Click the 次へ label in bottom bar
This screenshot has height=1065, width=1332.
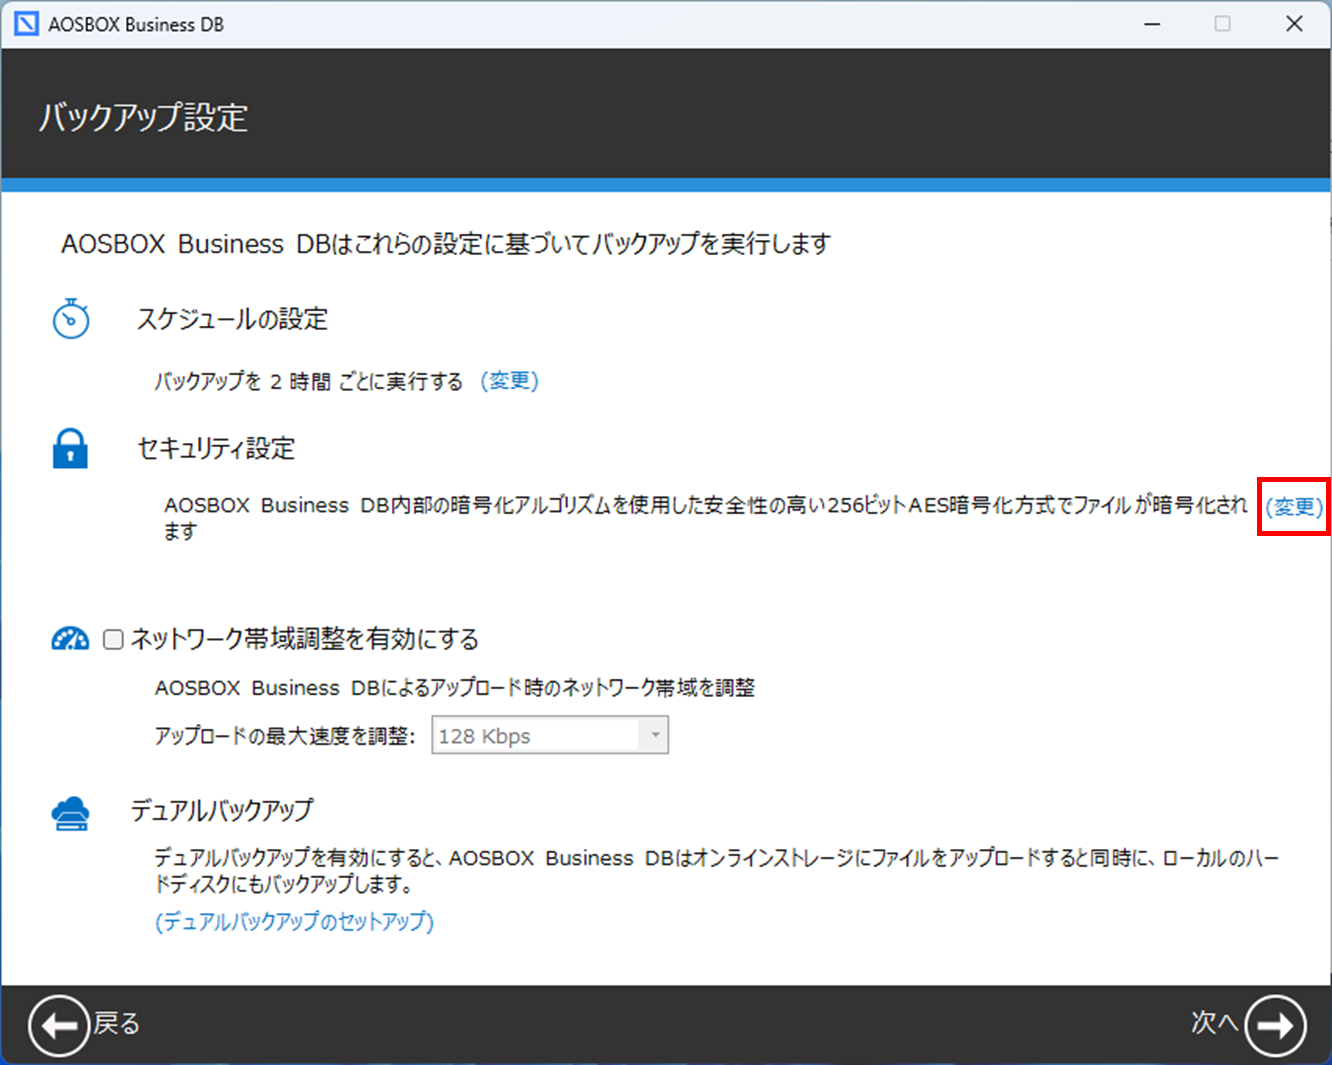pos(1215,1022)
